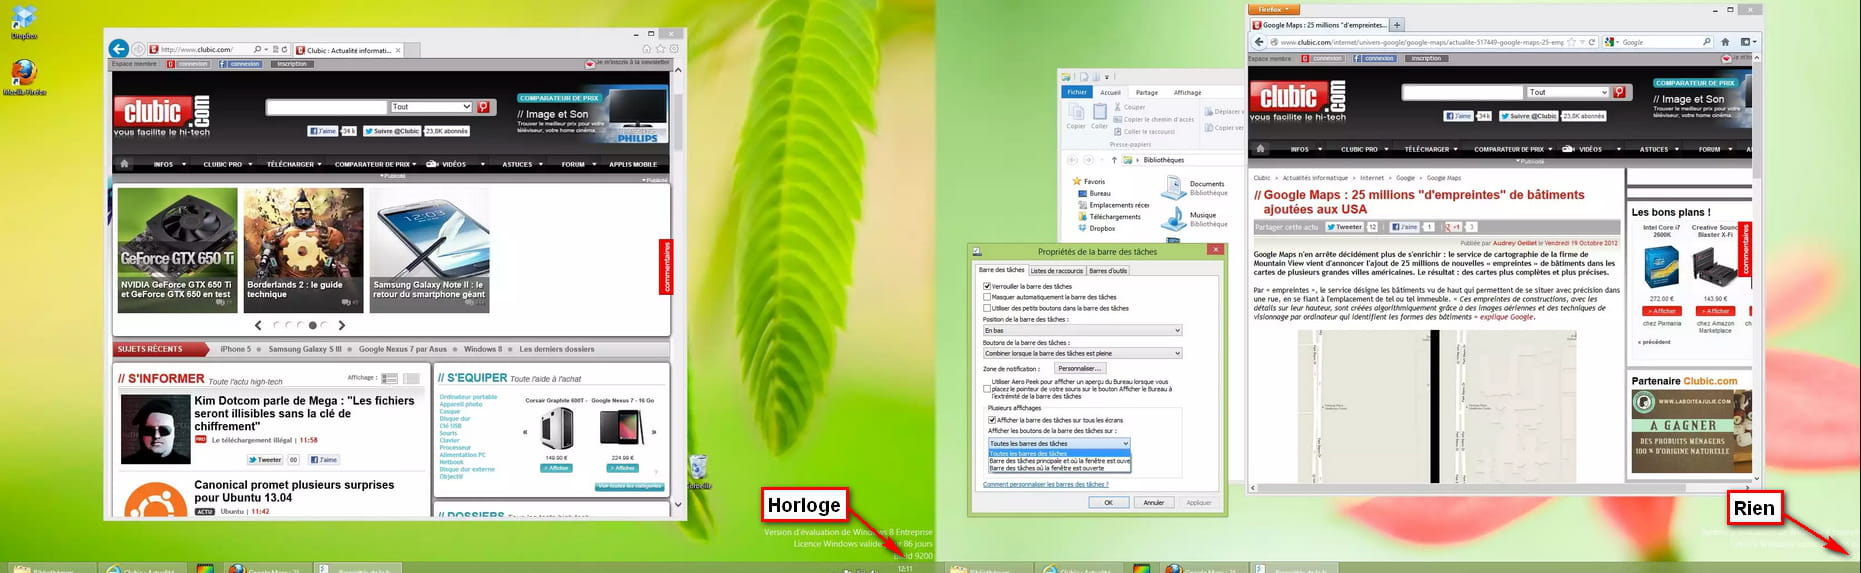Click the OK button in taskbar properties
This screenshot has width=1861, height=573.
[1108, 503]
